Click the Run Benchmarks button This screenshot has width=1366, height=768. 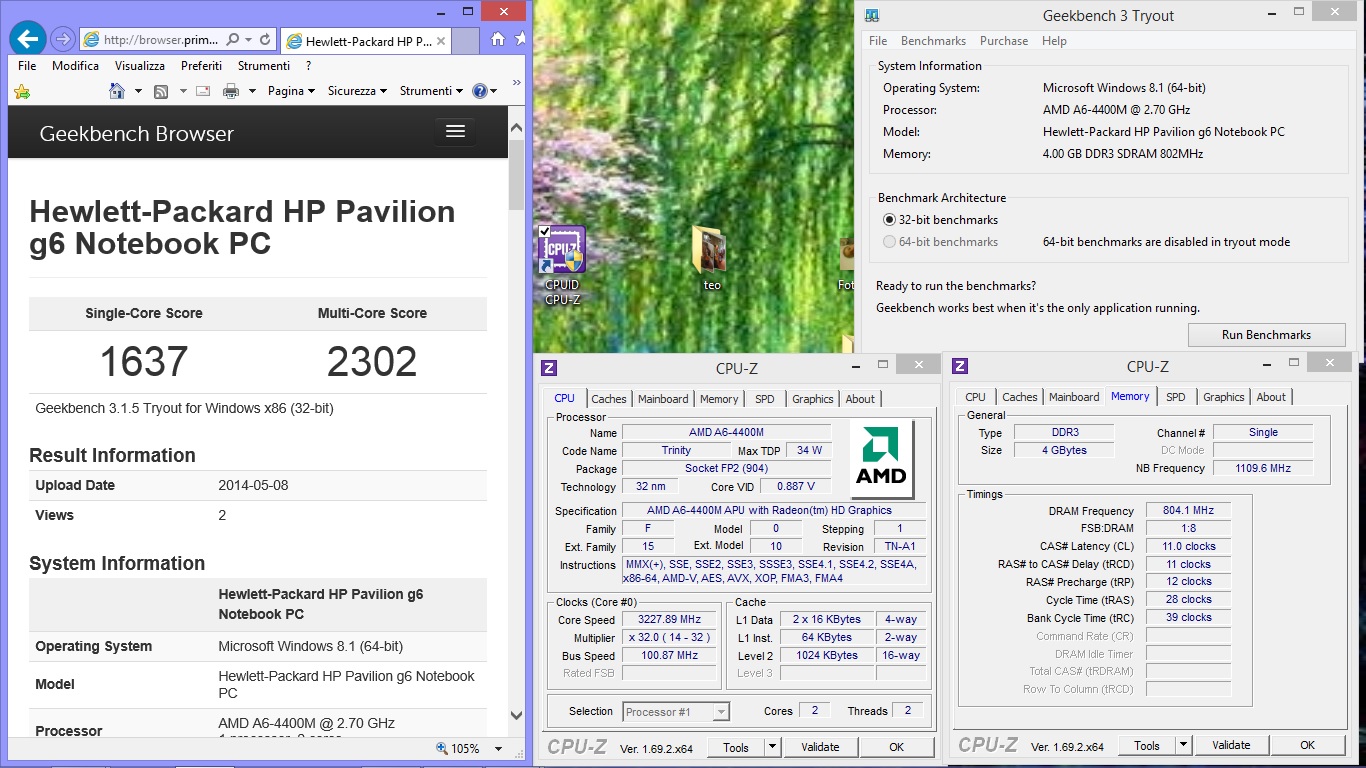pos(1266,335)
